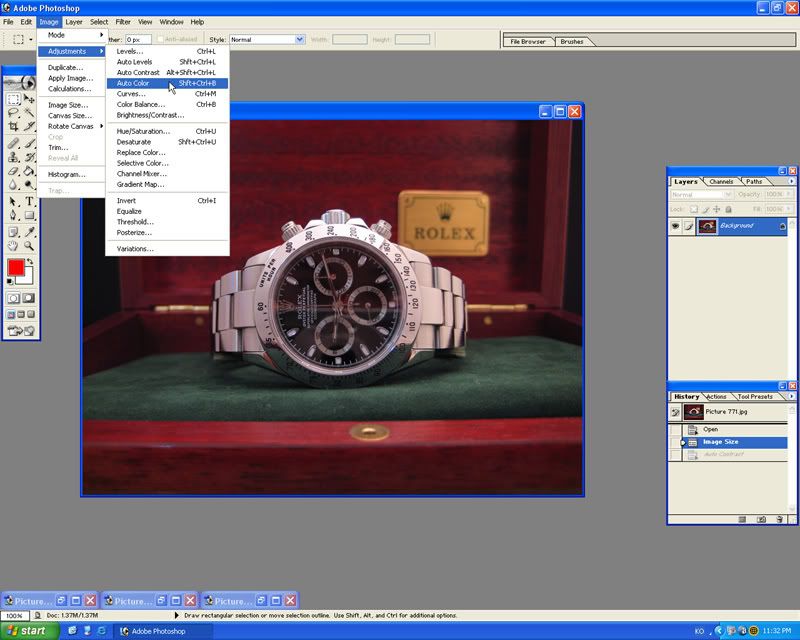
Task: Click the white background color swatch
Action: tap(27, 278)
